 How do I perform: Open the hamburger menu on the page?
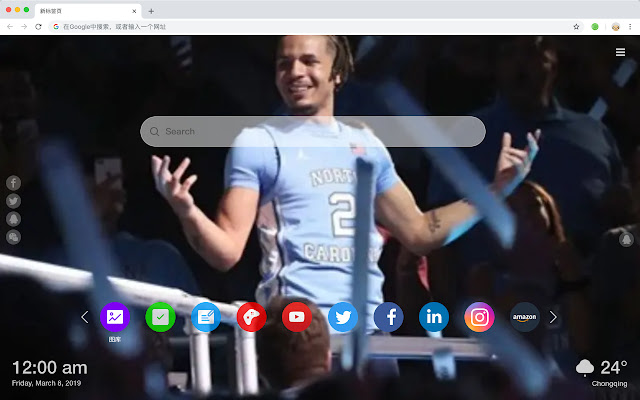click(620, 52)
